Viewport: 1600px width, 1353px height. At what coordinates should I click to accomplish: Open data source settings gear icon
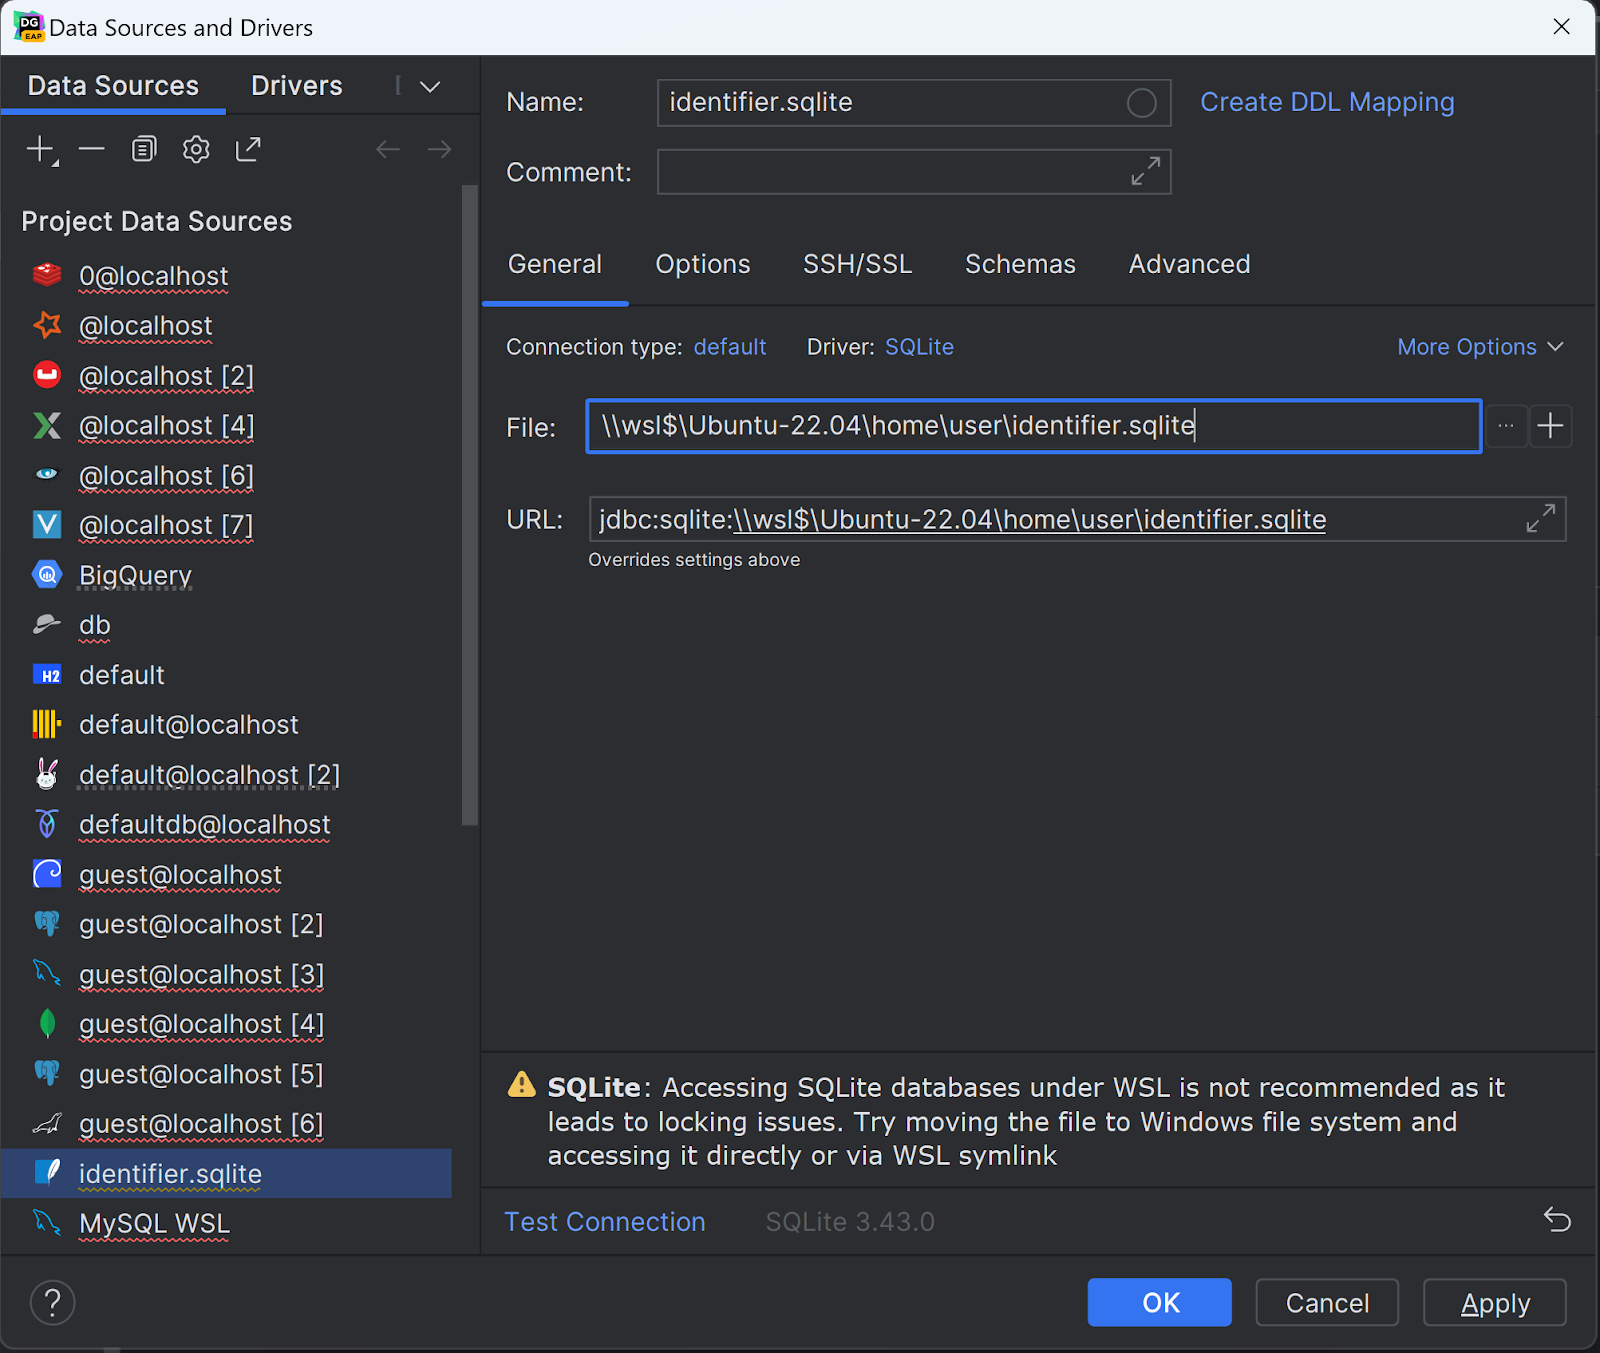pyautogui.click(x=196, y=150)
